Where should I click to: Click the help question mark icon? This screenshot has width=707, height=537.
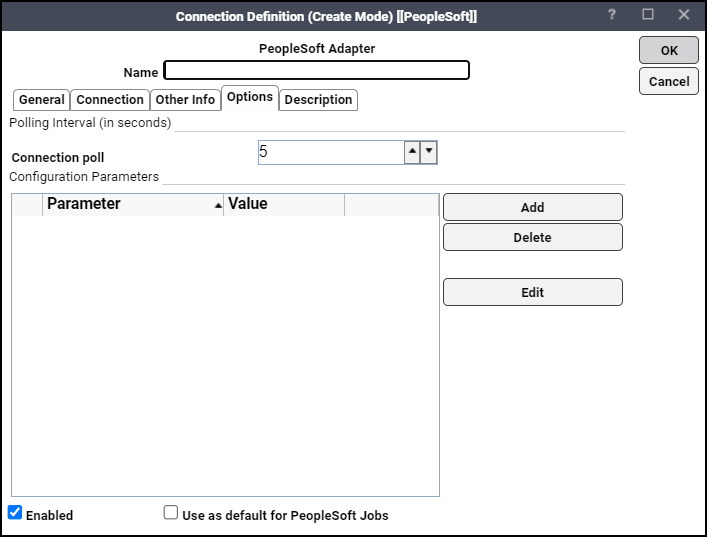(611, 15)
